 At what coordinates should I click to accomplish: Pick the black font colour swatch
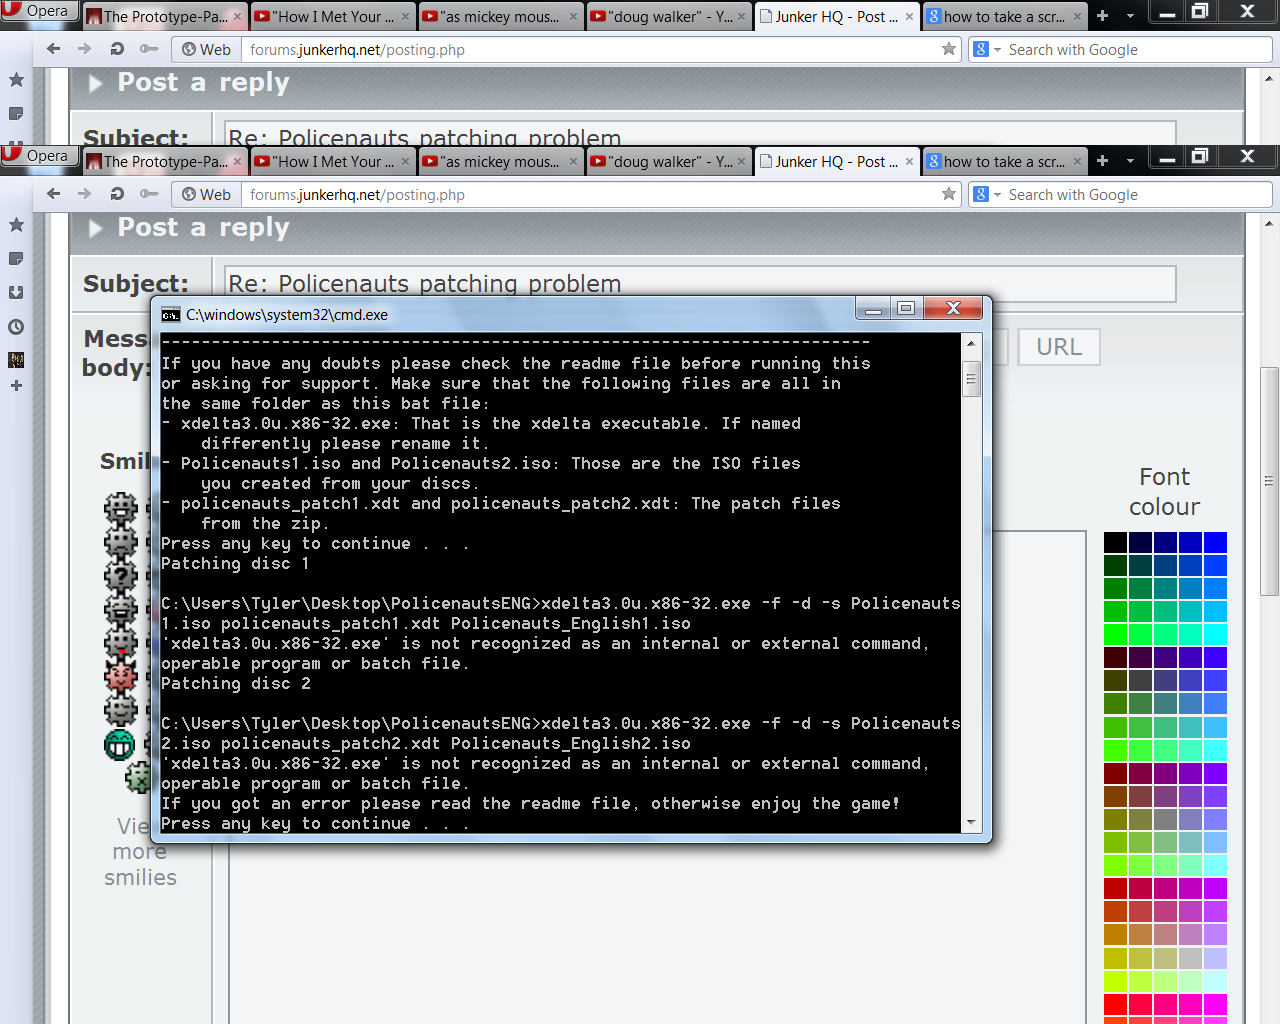(1115, 542)
